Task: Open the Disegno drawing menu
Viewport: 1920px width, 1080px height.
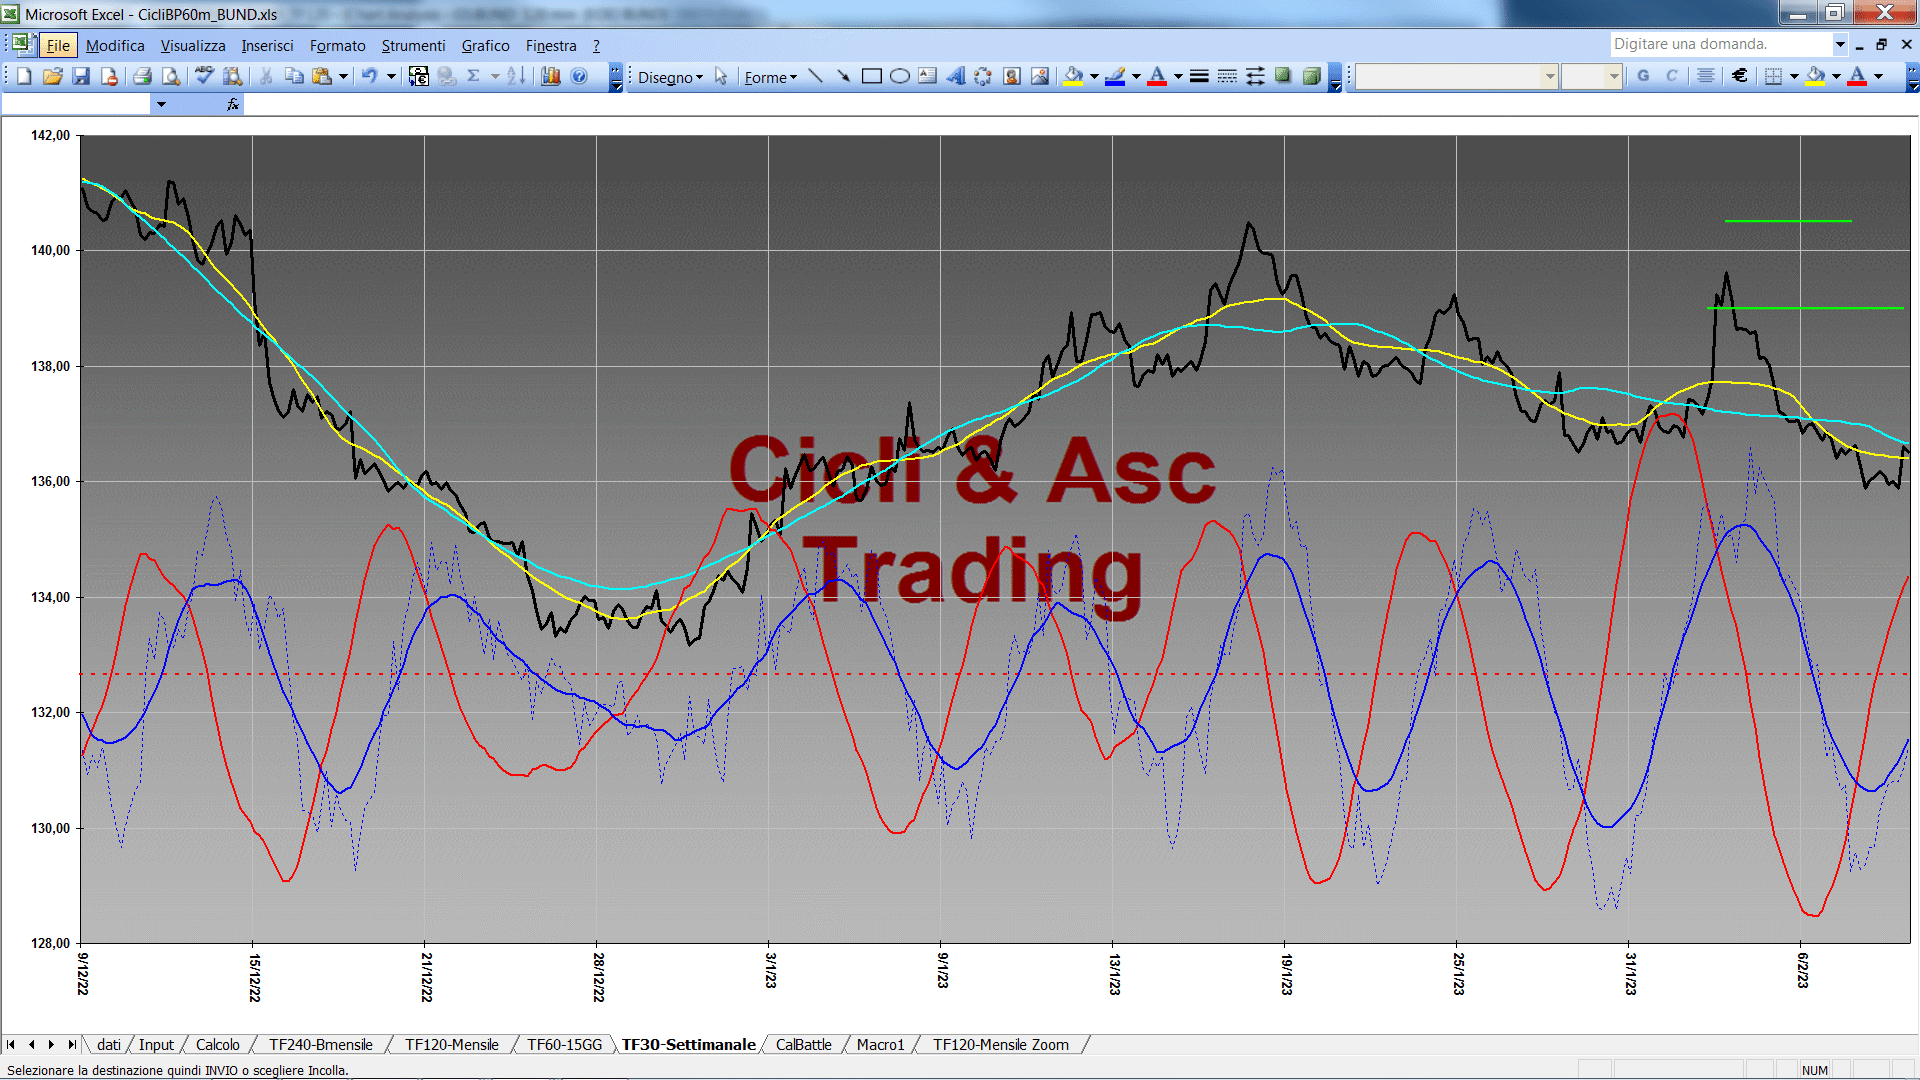Action: (670, 77)
